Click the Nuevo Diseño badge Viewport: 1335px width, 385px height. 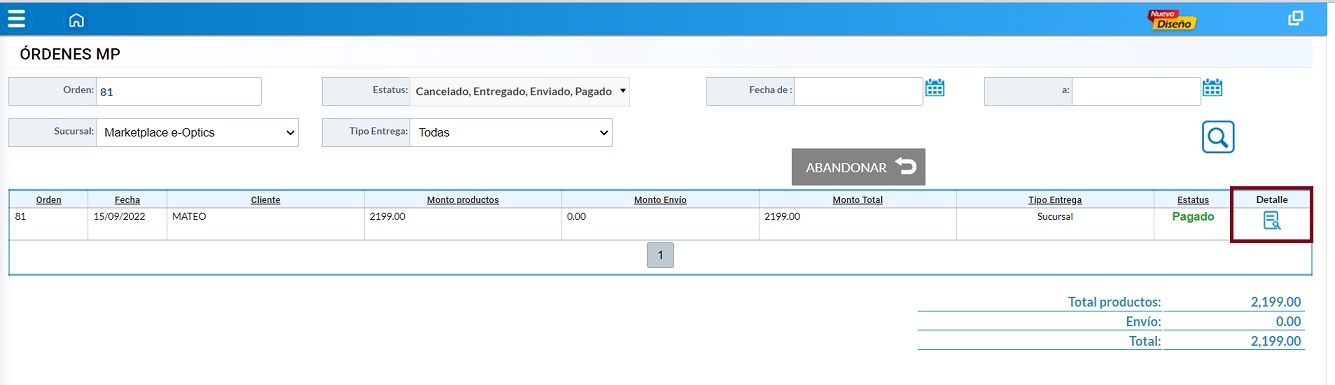[1171, 19]
